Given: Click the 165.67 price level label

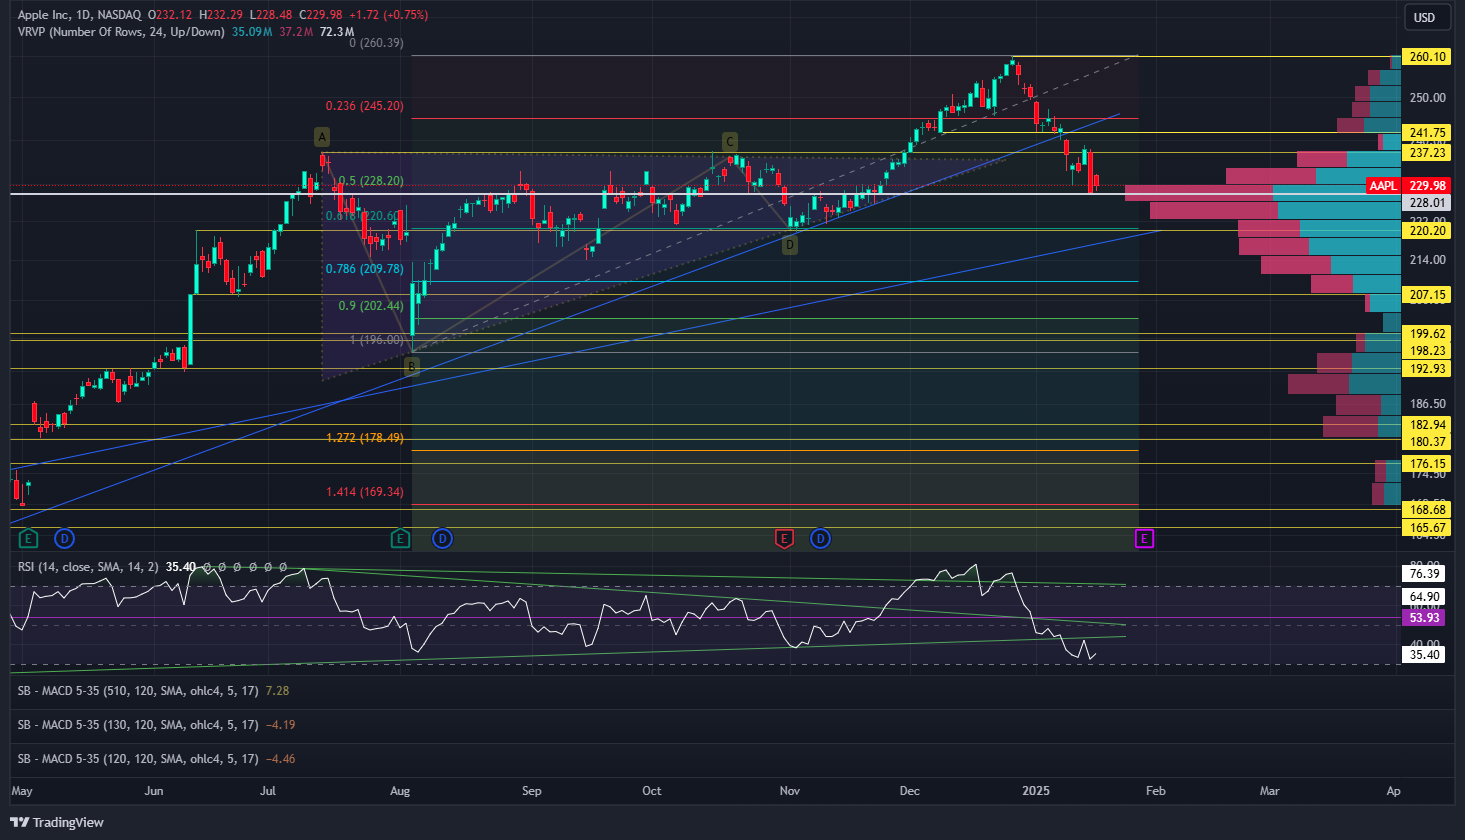Looking at the screenshot, I should coord(1427,528).
